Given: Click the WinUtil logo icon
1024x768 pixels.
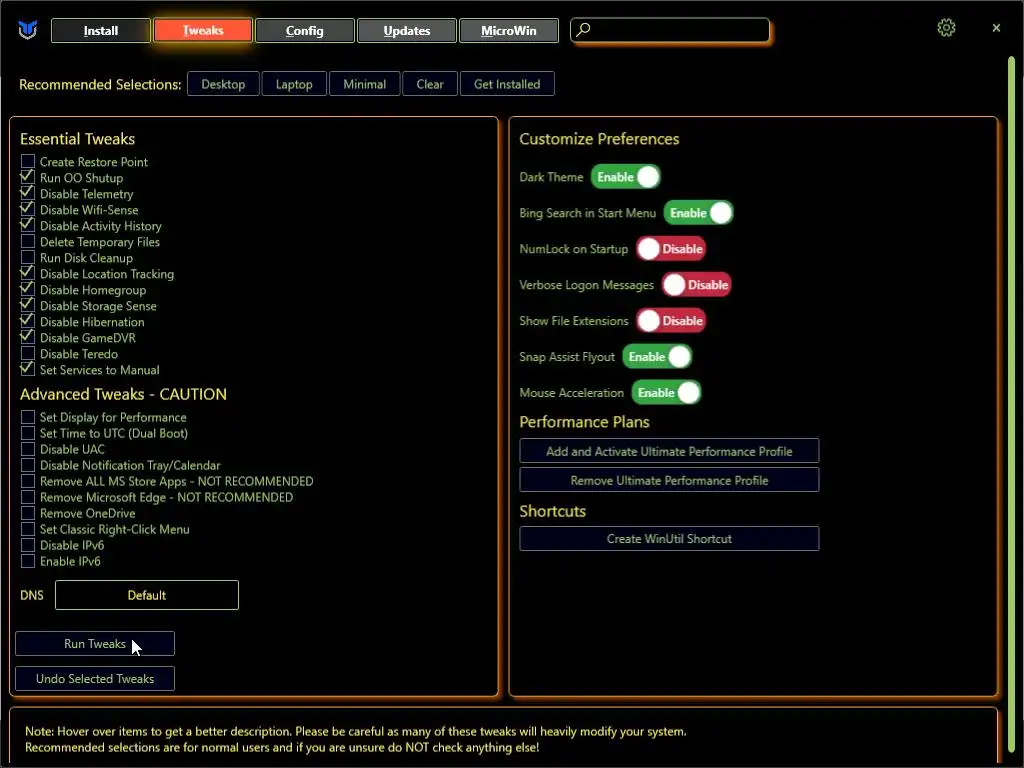Looking at the screenshot, I should tap(27, 29).
